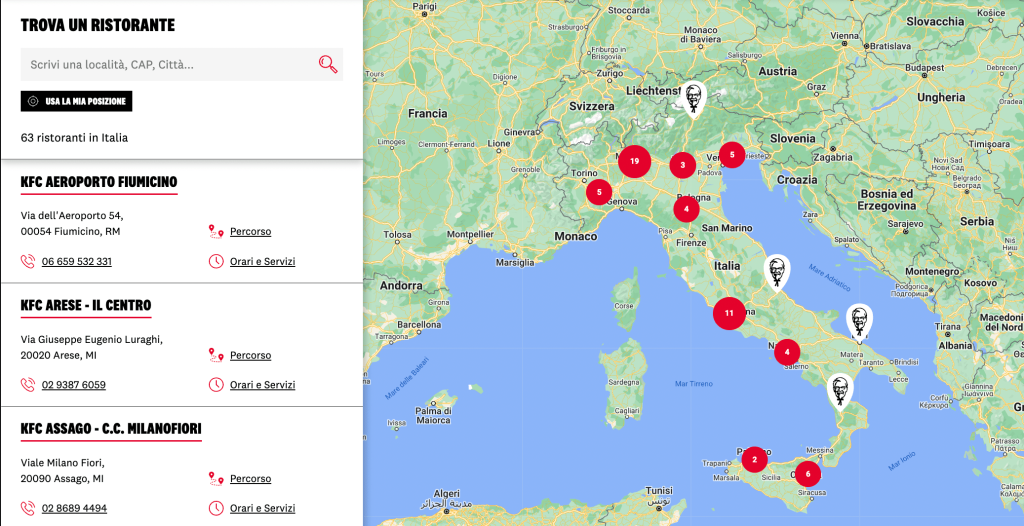Click the red magnifier search icon

pyautogui.click(x=328, y=64)
